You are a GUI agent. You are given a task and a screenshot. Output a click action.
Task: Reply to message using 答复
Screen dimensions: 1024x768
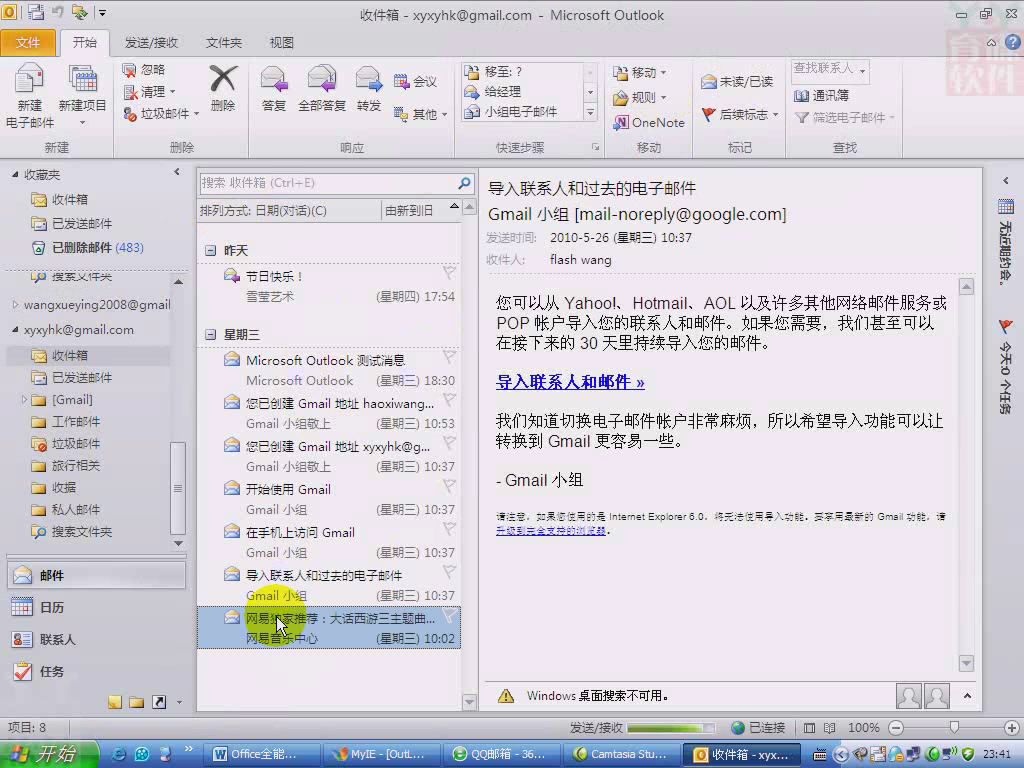coord(274,88)
